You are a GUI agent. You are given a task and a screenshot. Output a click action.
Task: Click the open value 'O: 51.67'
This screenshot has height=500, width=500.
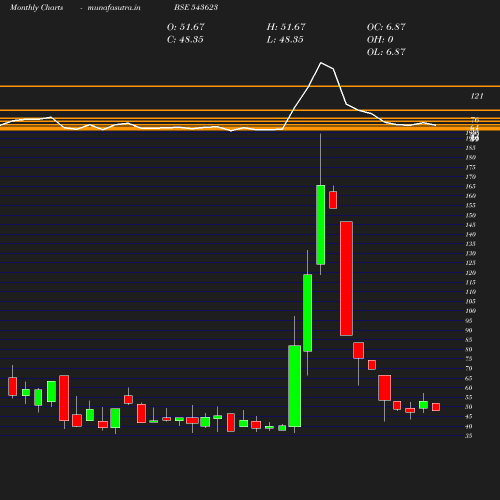coord(185,27)
